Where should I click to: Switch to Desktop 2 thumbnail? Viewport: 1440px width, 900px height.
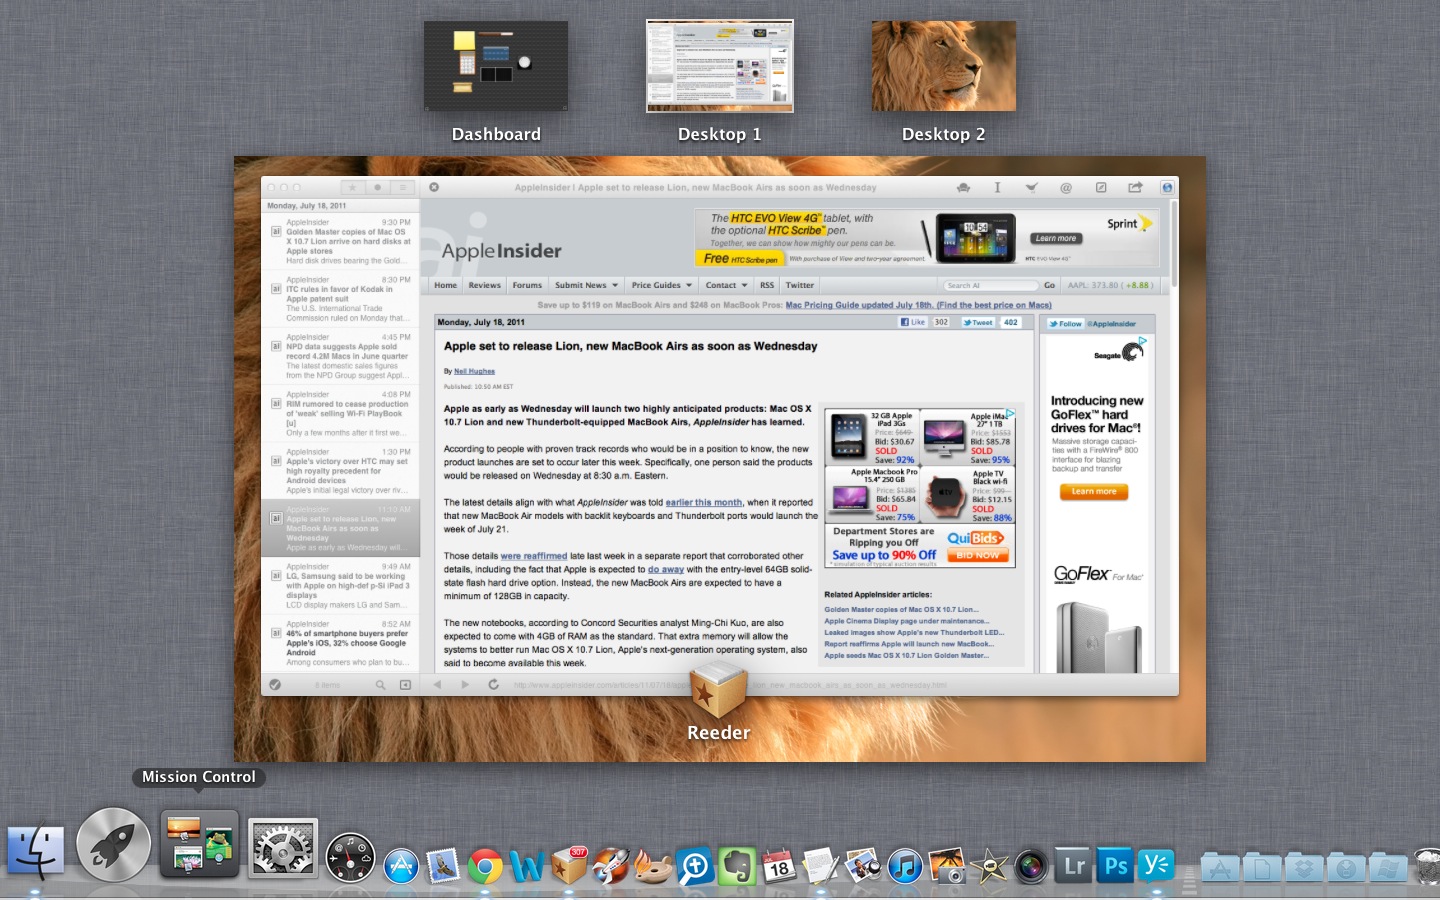pos(944,66)
